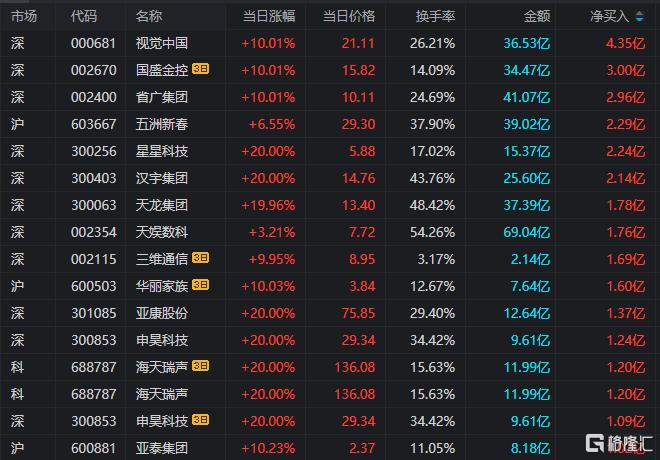Viewport: 660px width, 460px height.
Task: Click 3日 badge next to 华丽家族
Action: point(200,285)
